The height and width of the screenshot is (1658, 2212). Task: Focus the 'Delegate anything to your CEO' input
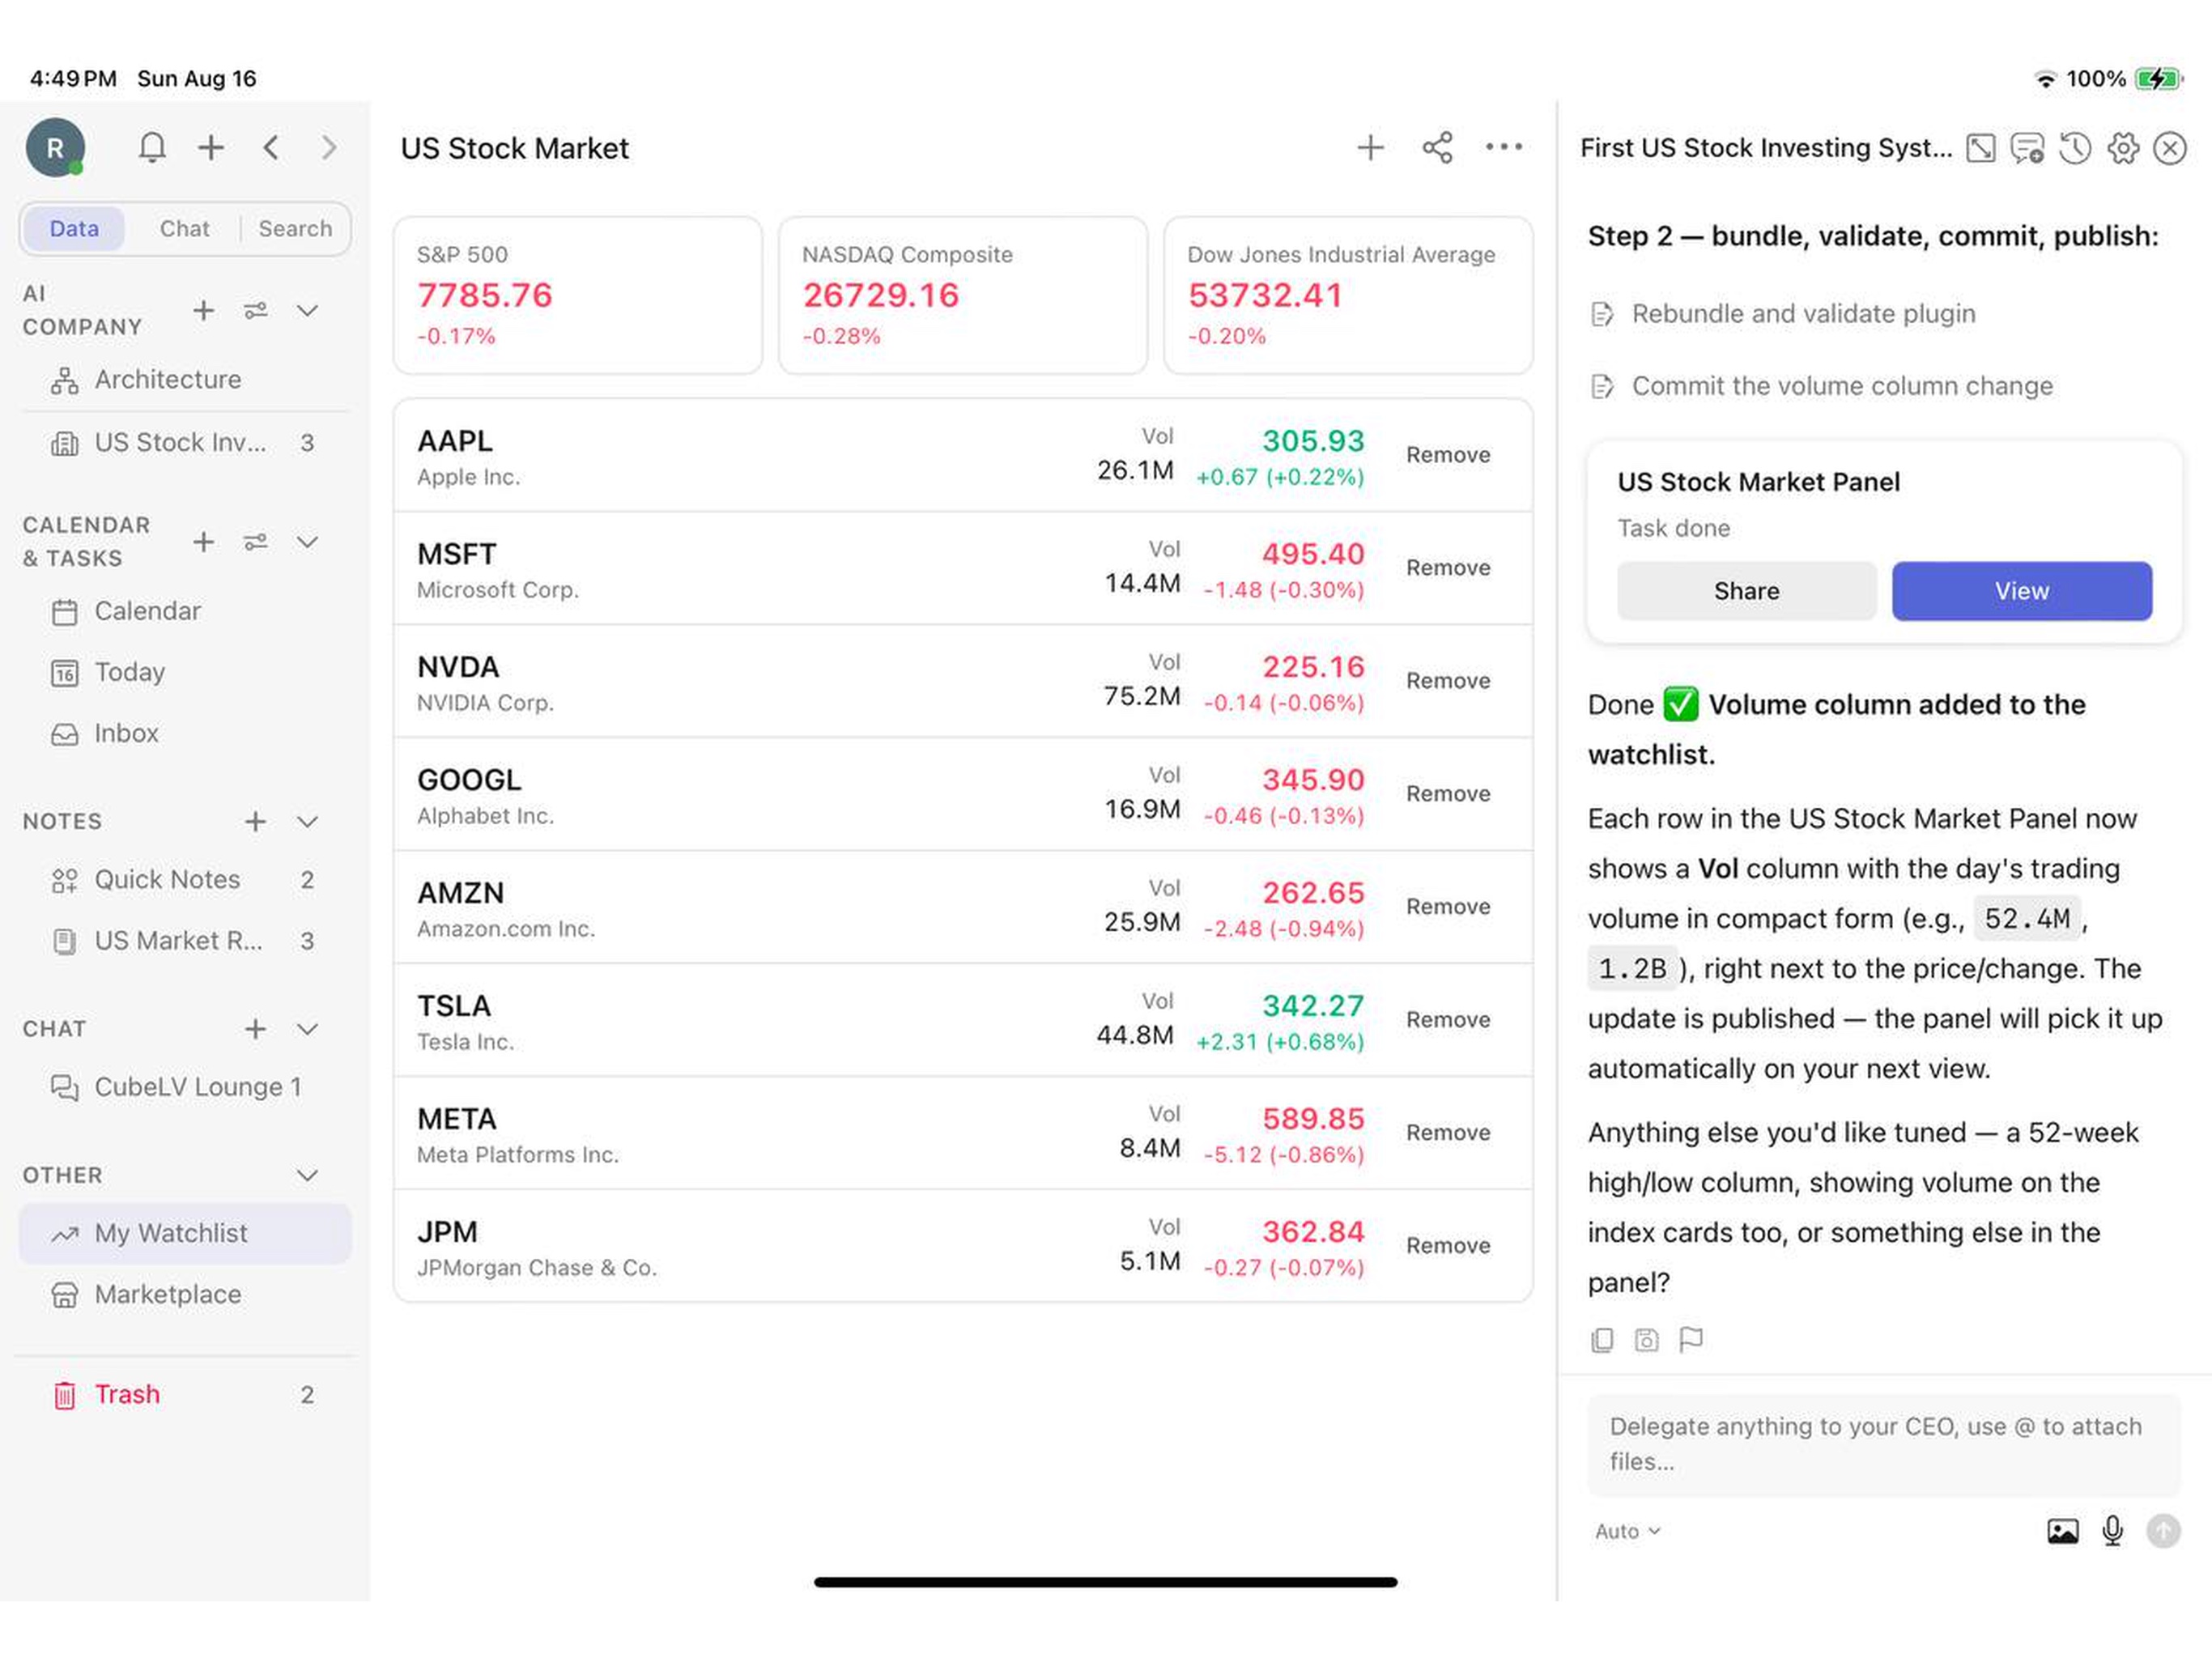coord(1884,1444)
